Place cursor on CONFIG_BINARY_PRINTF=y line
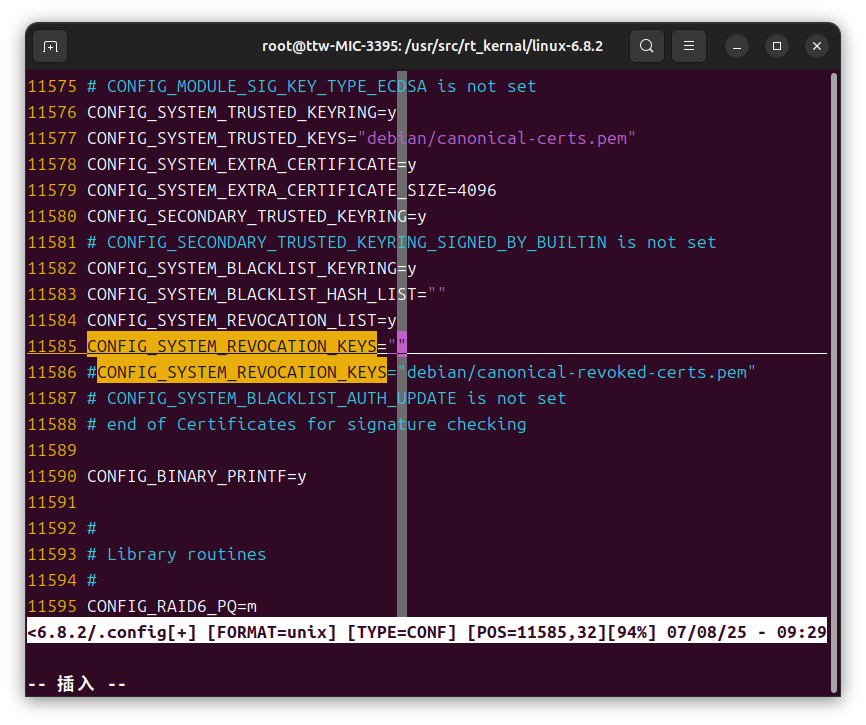This screenshot has height=725, width=866. [195, 476]
